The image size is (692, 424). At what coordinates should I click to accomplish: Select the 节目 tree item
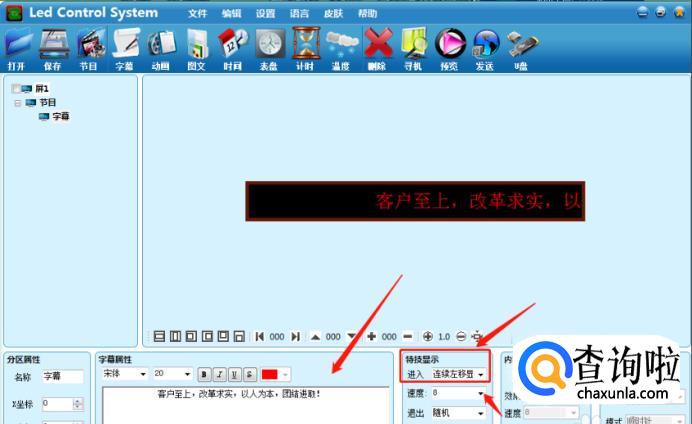click(x=48, y=103)
